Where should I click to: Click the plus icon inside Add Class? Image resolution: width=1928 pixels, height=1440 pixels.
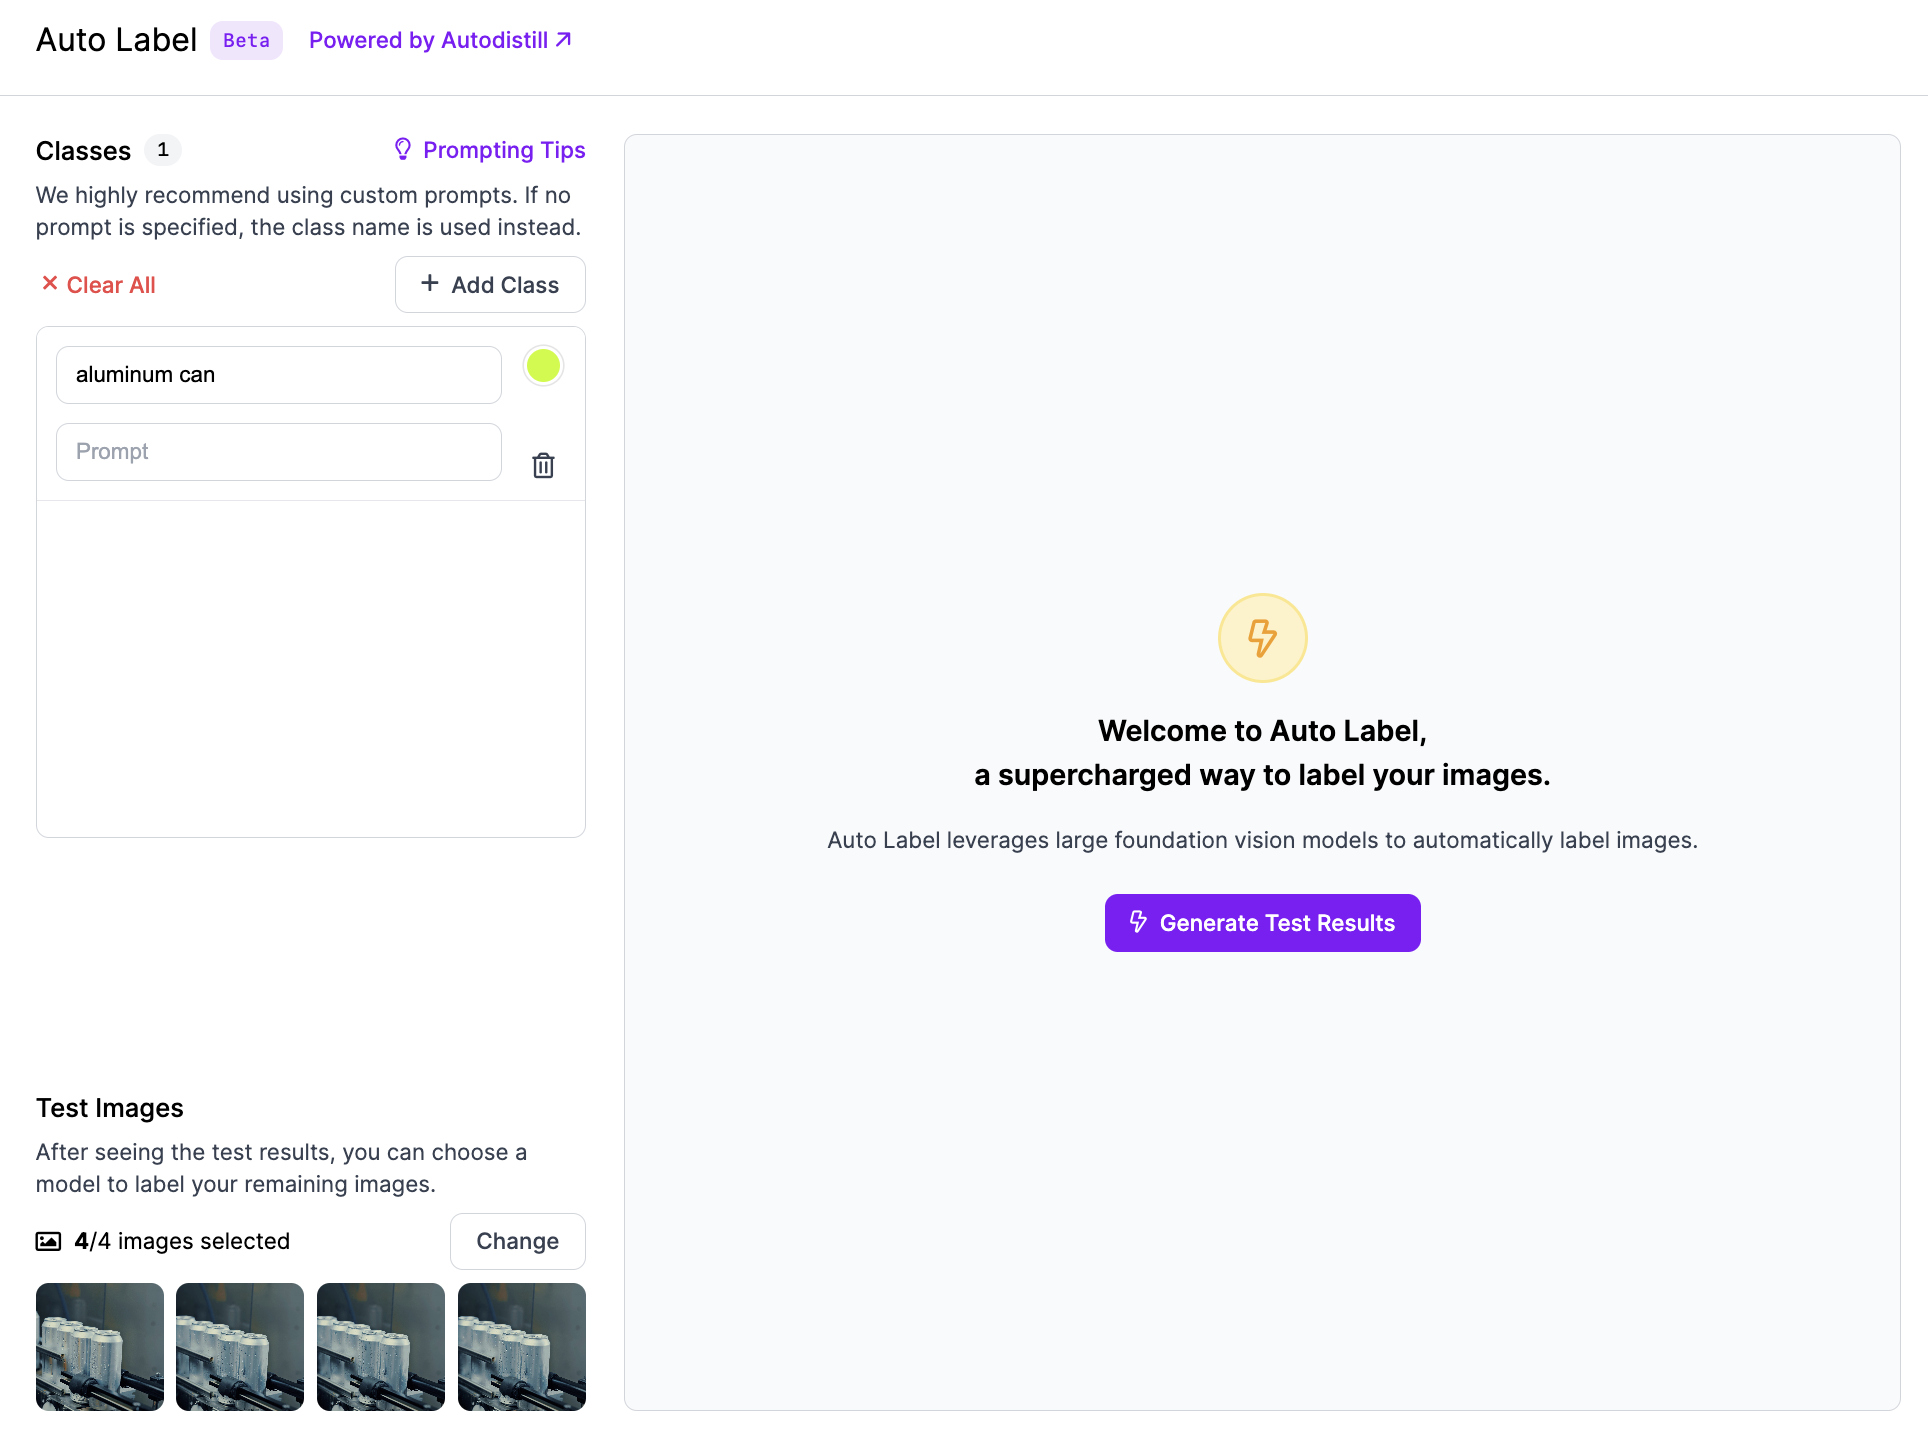pyautogui.click(x=429, y=284)
